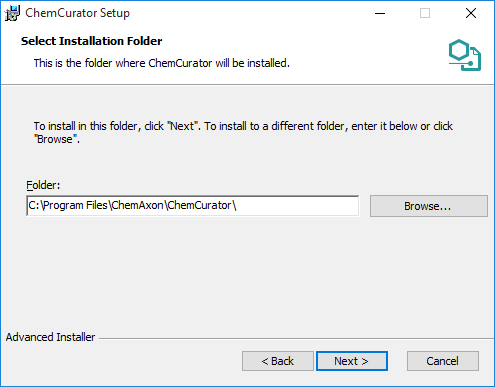
Task: Click the separator line beside Advanced Installer
Action: [x=296, y=339]
